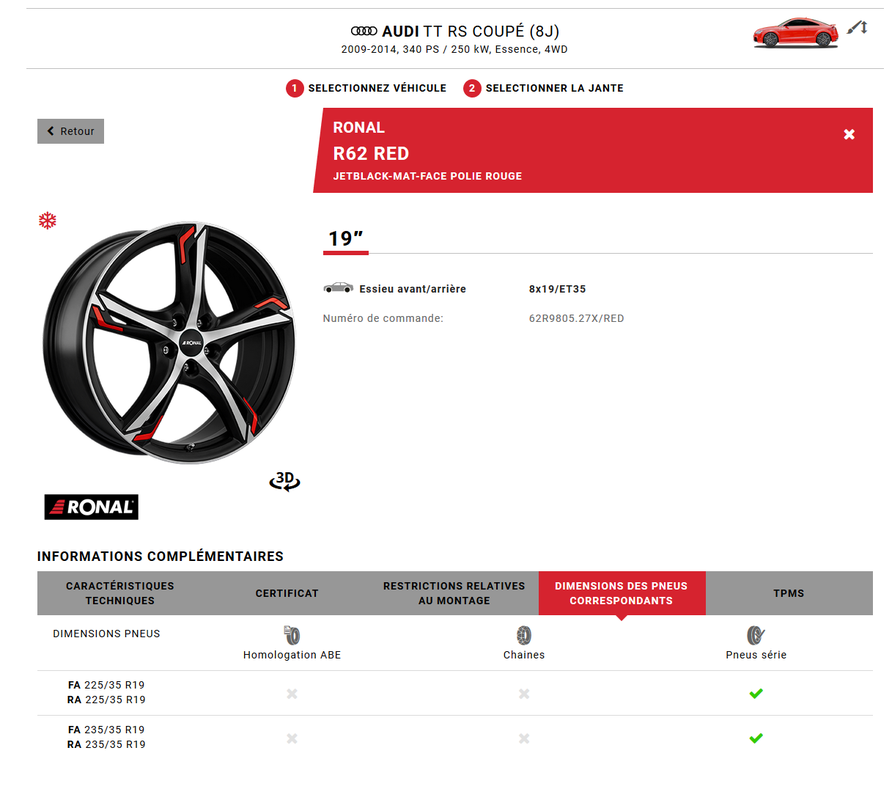Close the Ronal R62 Red panel
Image resolution: width=892 pixels, height=800 pixels.
(x=849, y=134)
